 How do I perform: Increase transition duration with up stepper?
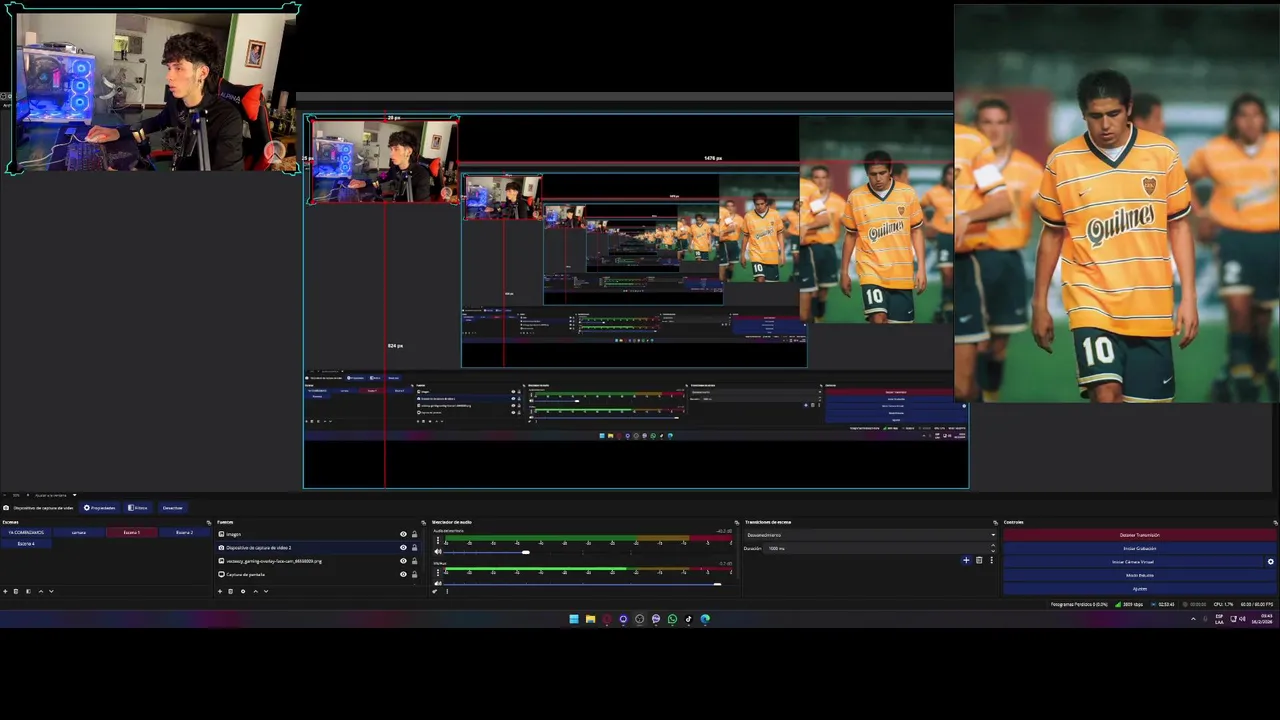pos(993,545)
